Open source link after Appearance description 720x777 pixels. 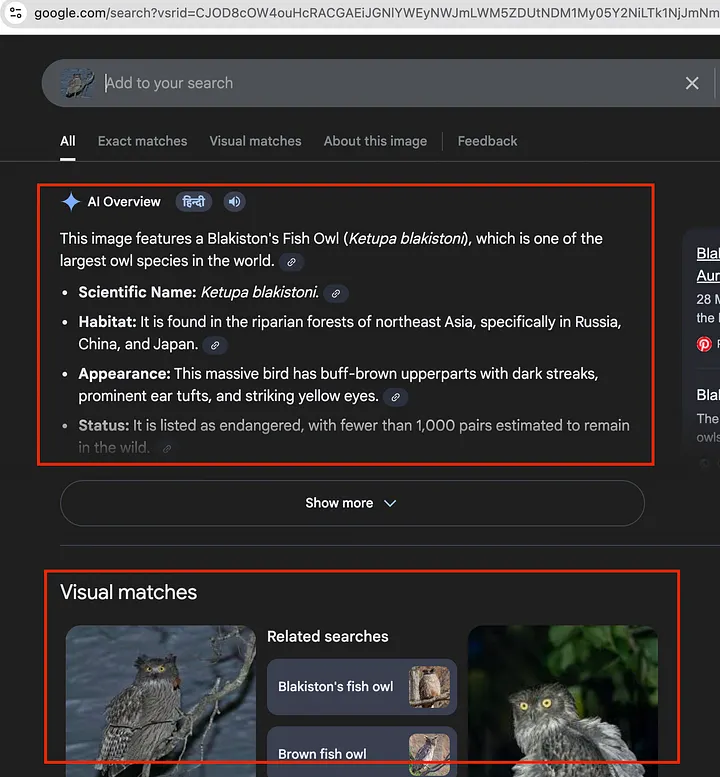(395, 397)
